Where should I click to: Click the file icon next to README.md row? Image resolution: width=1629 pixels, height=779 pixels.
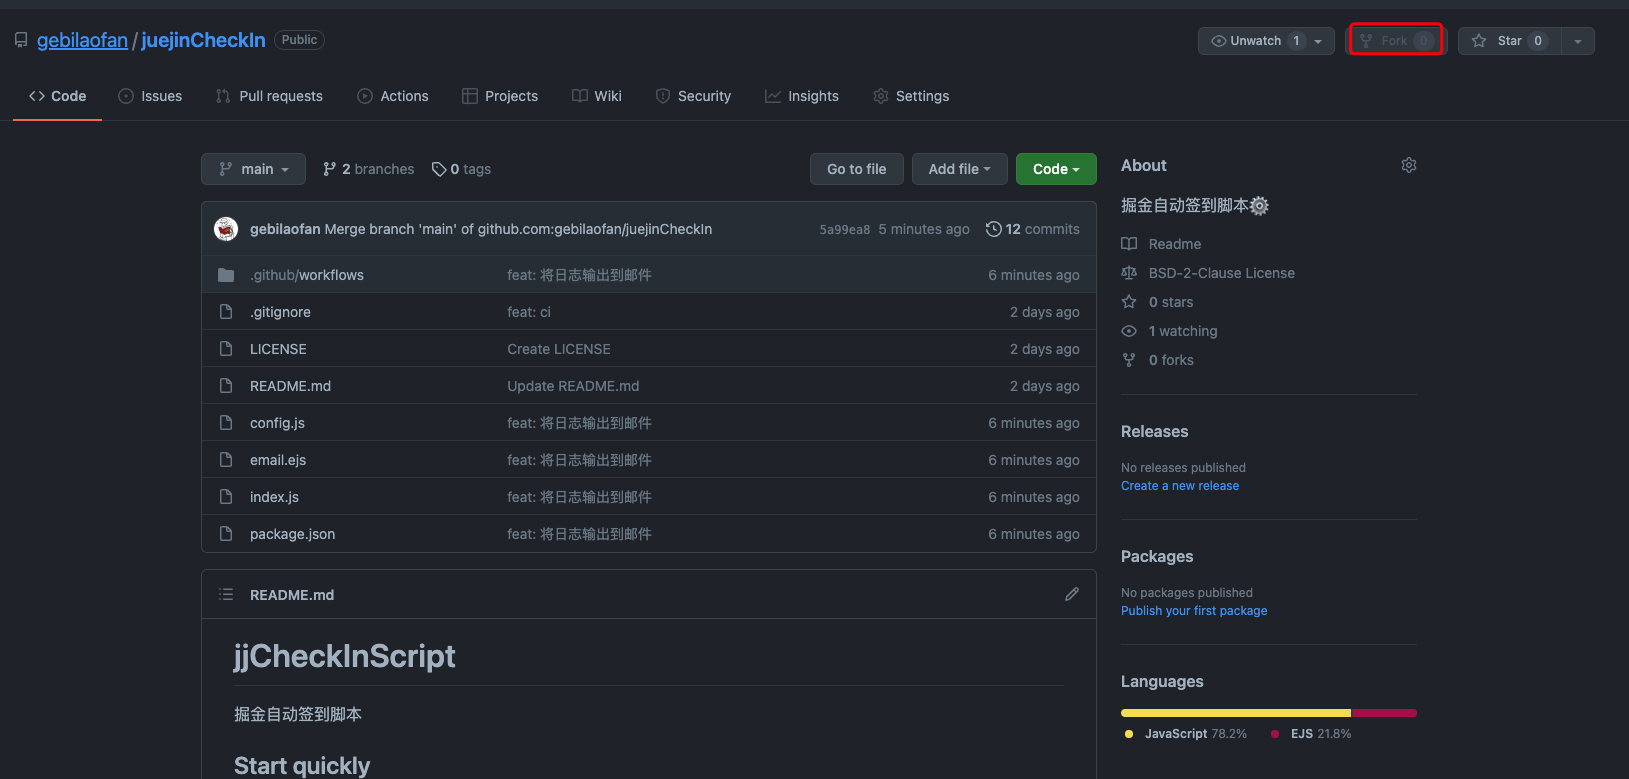pyautogui.click(x=226, y=386)
